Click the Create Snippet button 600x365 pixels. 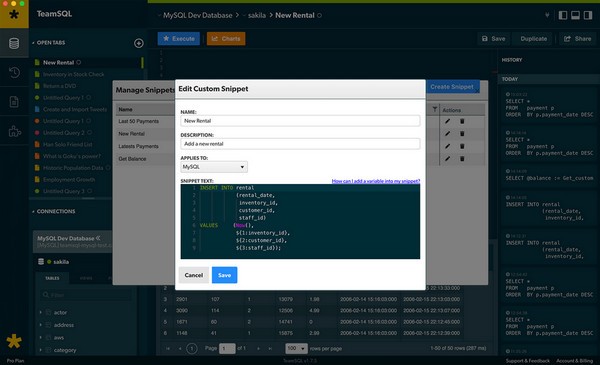point(452,87)
